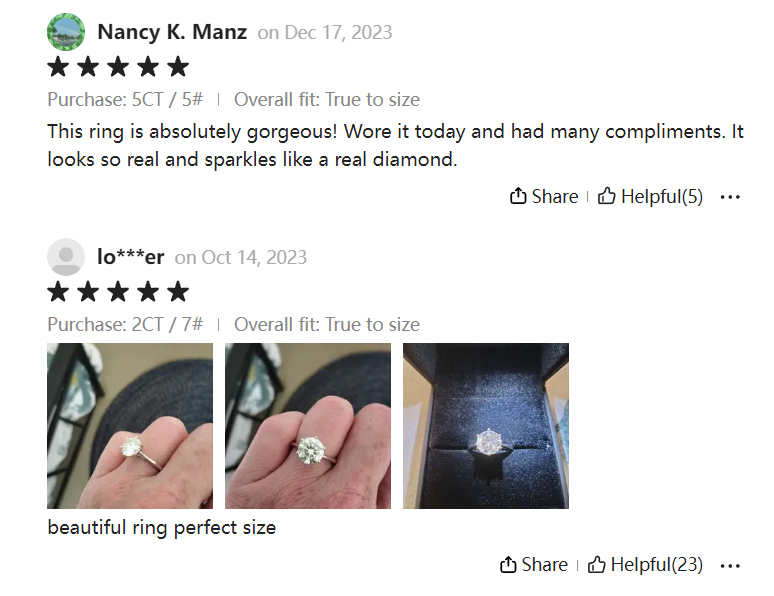Screen dimensions: 774x596
Task: Click the share icon on Nancy's review
Action: point(518,197)
